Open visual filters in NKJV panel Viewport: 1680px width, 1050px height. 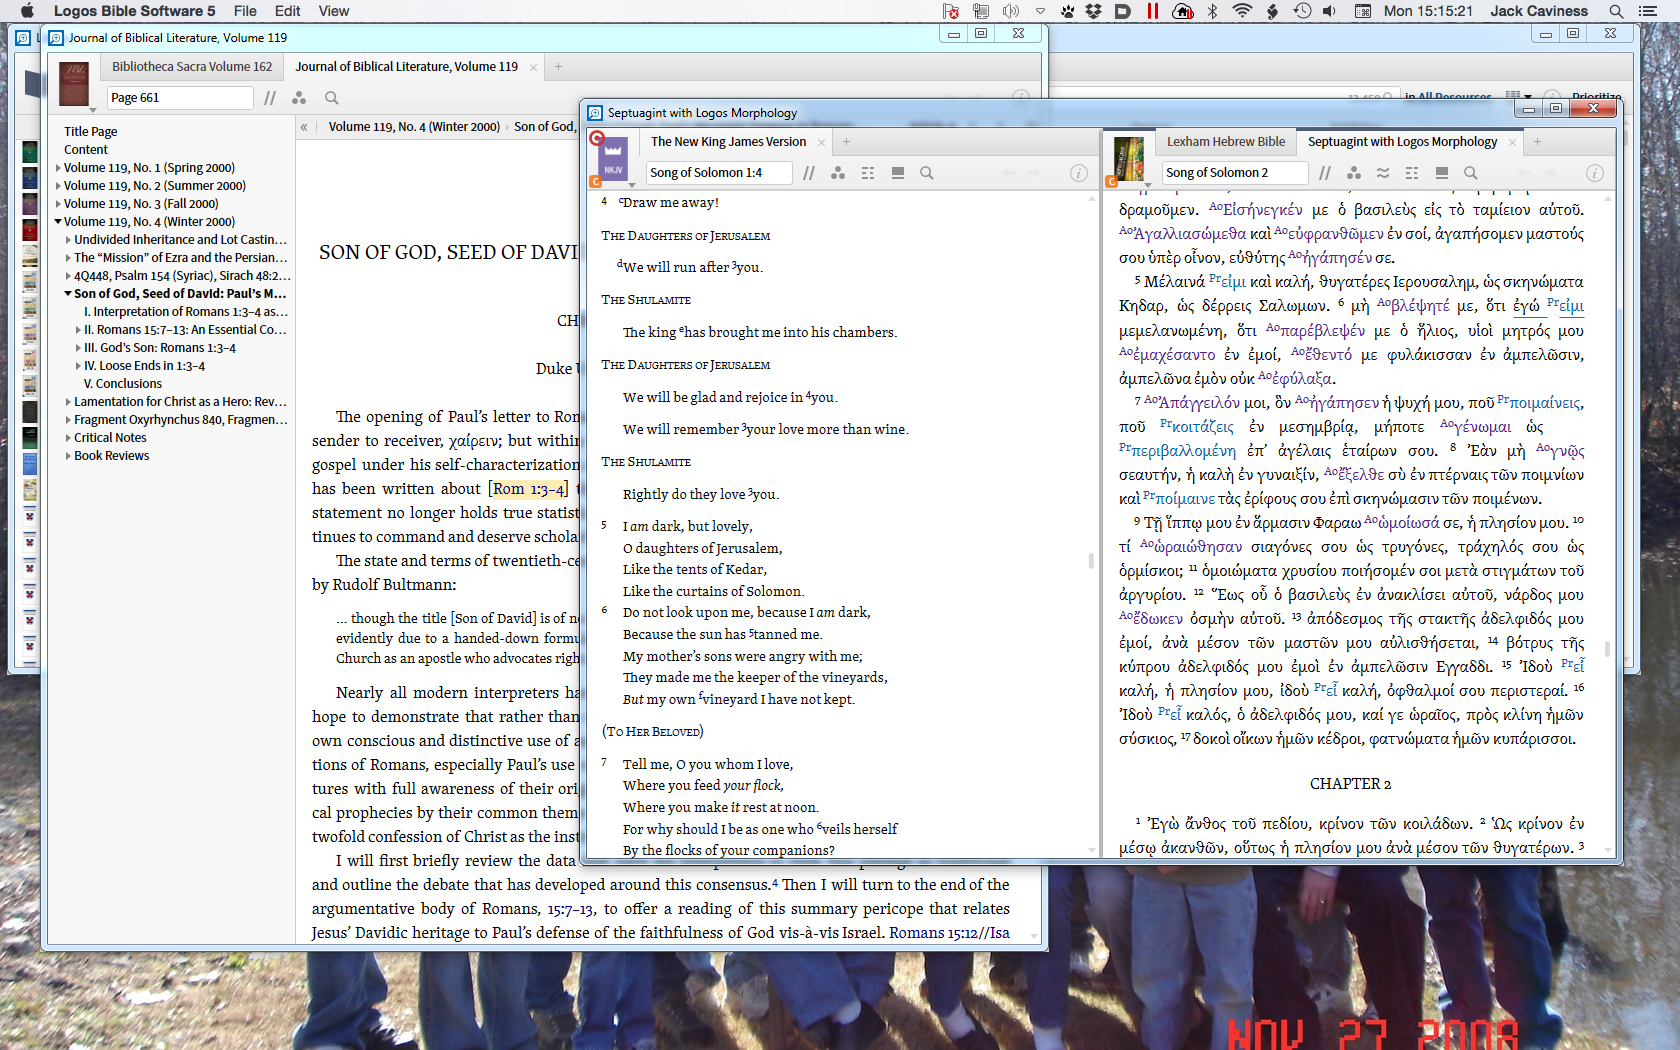(x=838, y=173)
